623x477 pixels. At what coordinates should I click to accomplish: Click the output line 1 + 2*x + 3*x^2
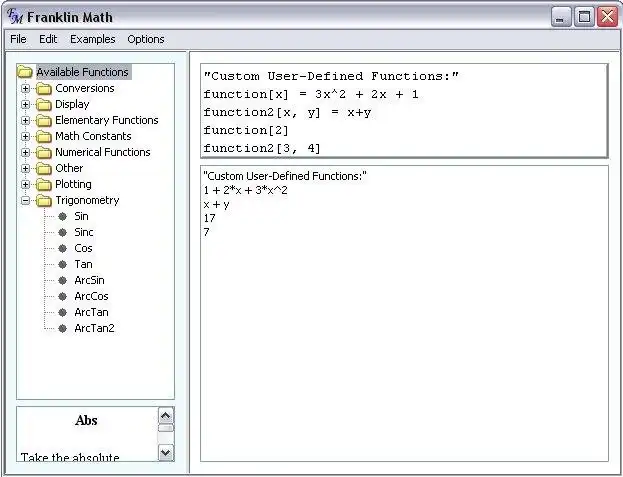pyautogui.click(x=245, y=190)
